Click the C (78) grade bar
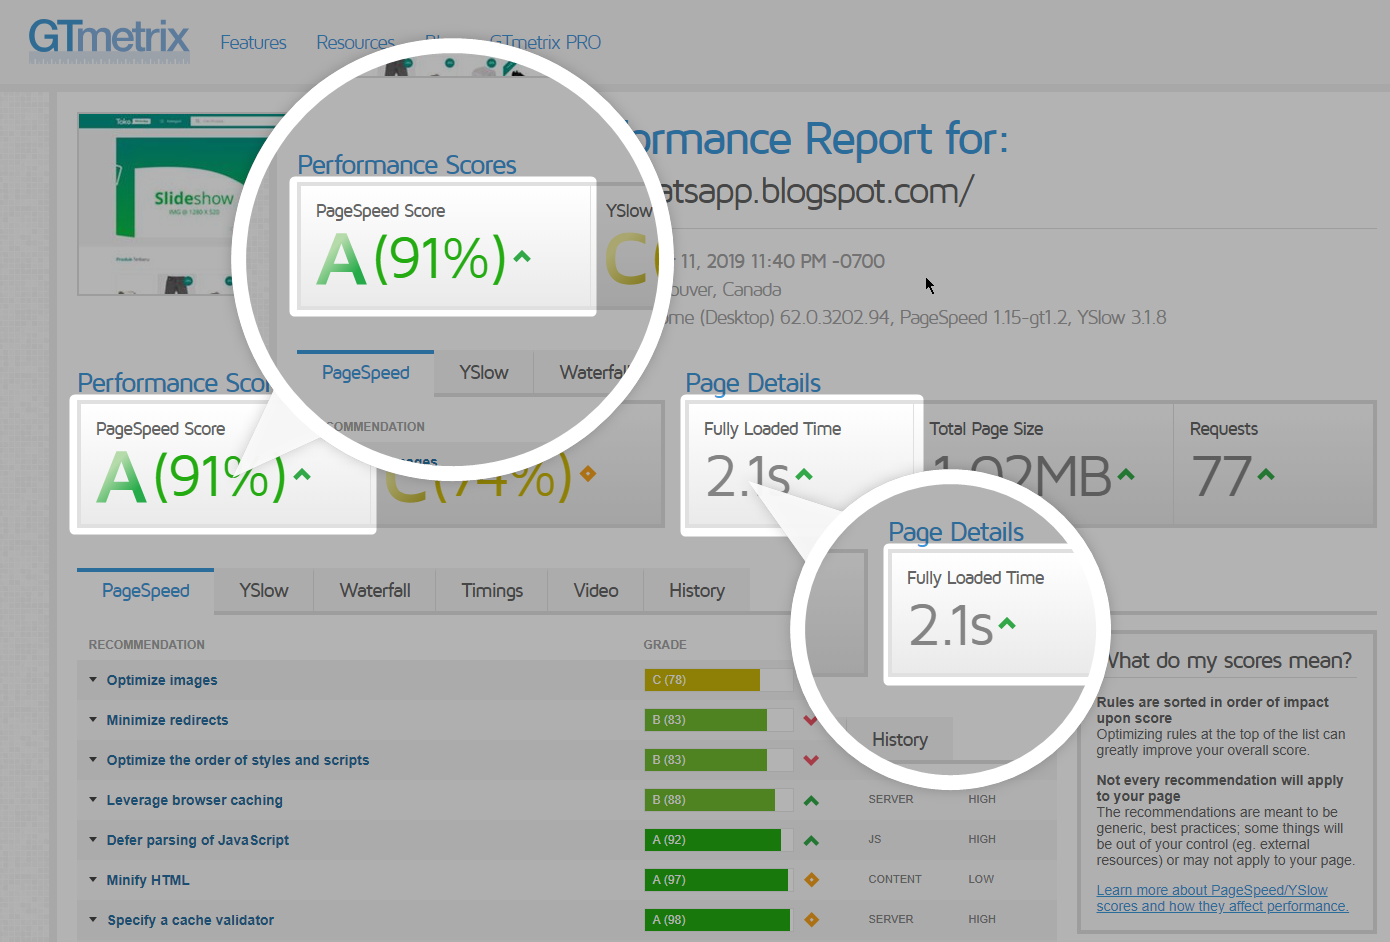1390x942 pixels. coord(718,680)
